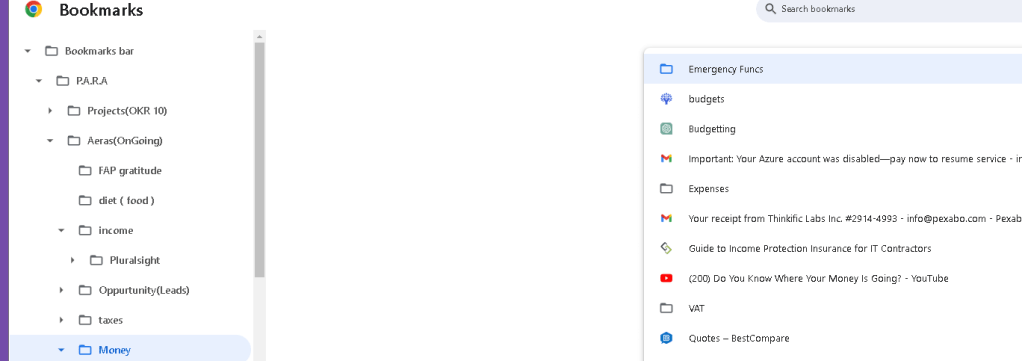Click the taxes folder icon

click(85, 320)
